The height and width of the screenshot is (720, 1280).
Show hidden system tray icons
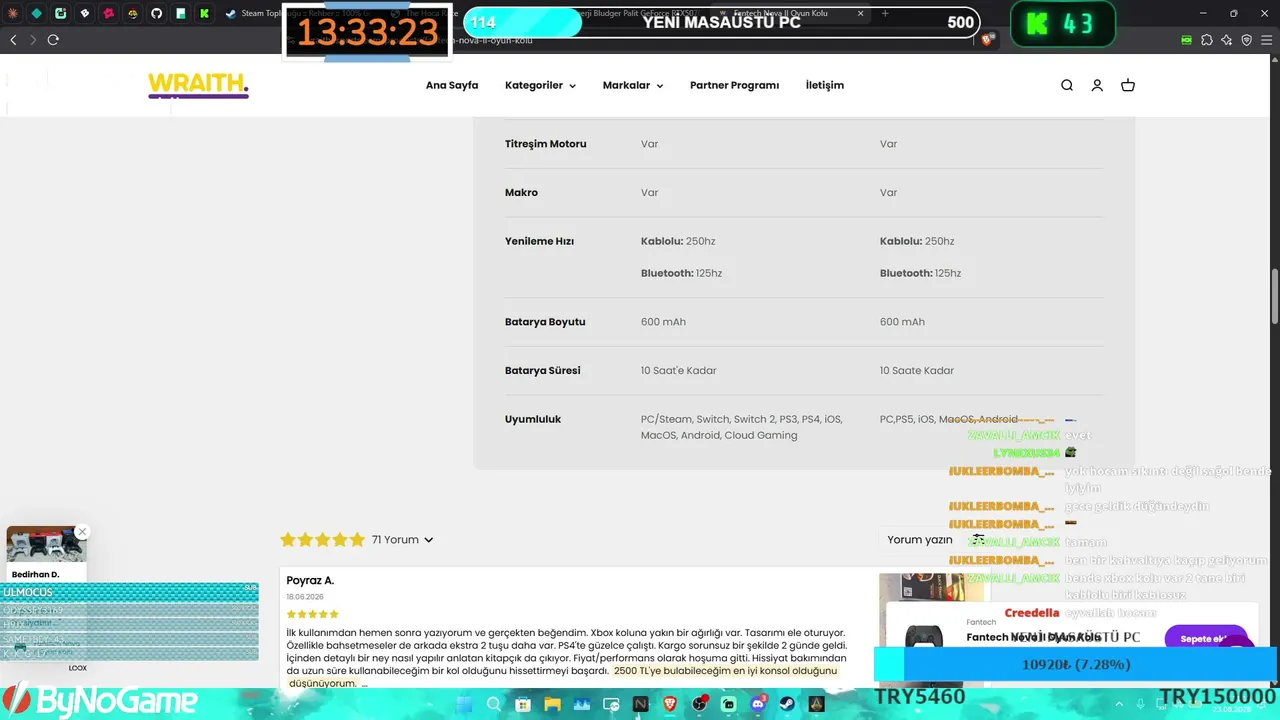1119,705
